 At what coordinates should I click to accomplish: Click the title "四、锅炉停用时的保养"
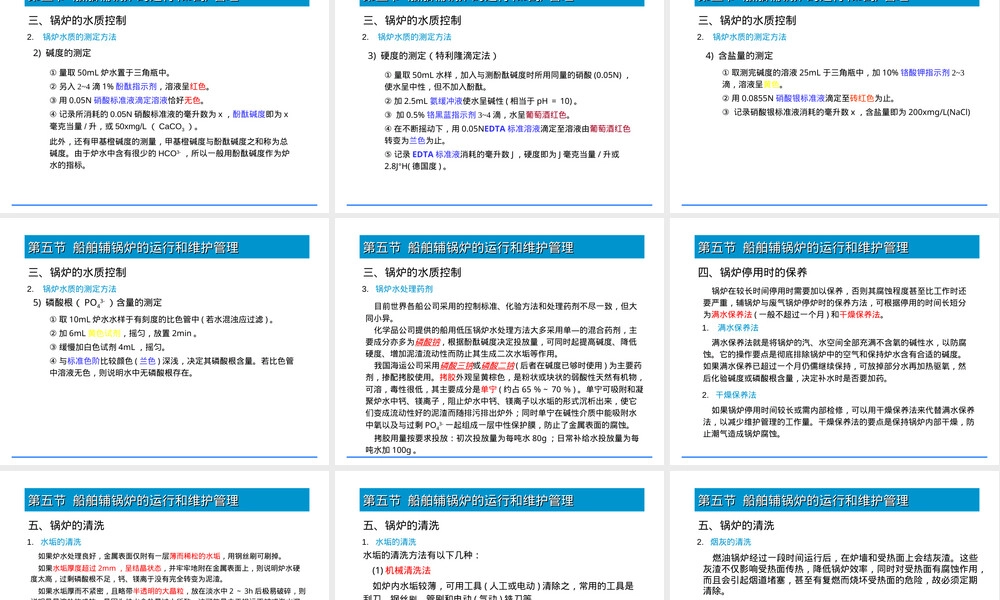tap(752, 272)
